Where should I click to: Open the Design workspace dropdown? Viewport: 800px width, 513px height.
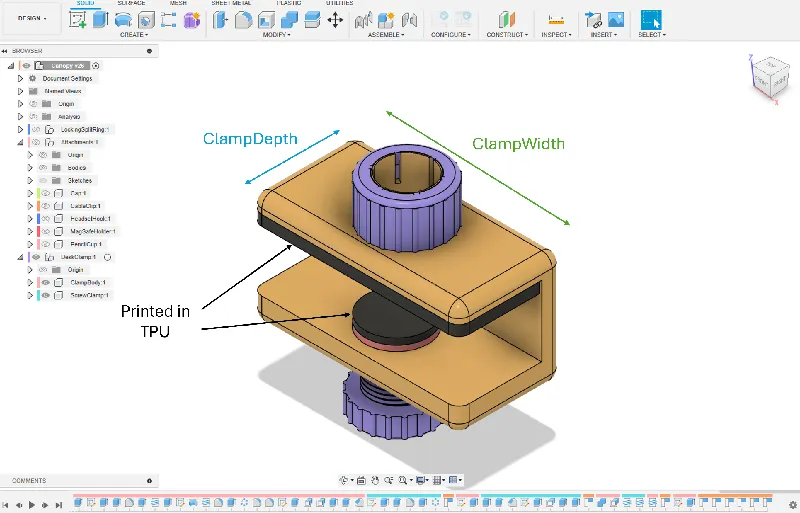[31, 18]
